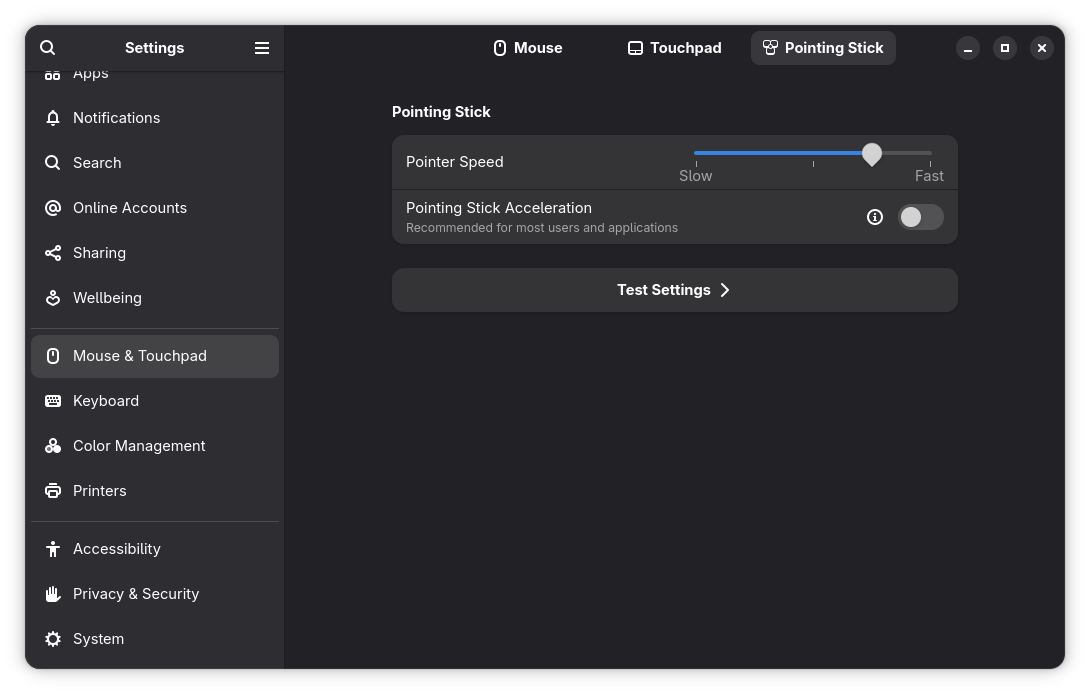Open Notifications settings
This screenshot has height=694, width=1090.
tap(155, 118)
